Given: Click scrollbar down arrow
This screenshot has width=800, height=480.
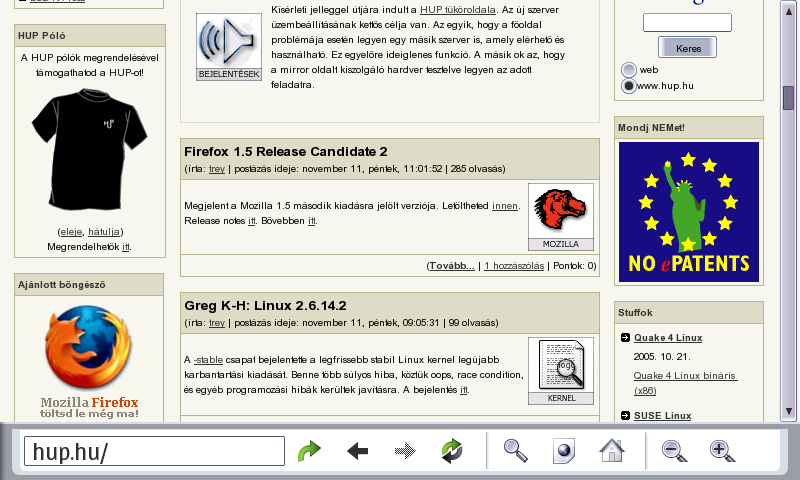Looking at the screenshot, I should (789, 411).
